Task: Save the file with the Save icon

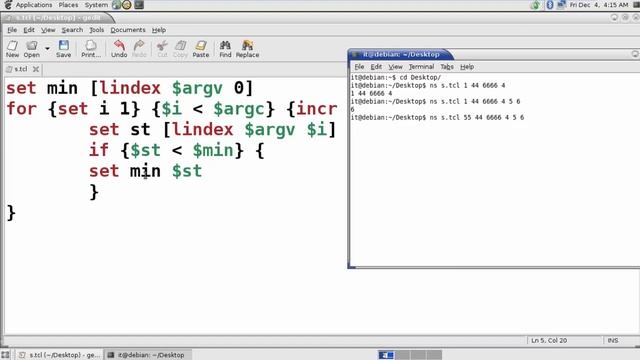Action: (x=64, y=49)
